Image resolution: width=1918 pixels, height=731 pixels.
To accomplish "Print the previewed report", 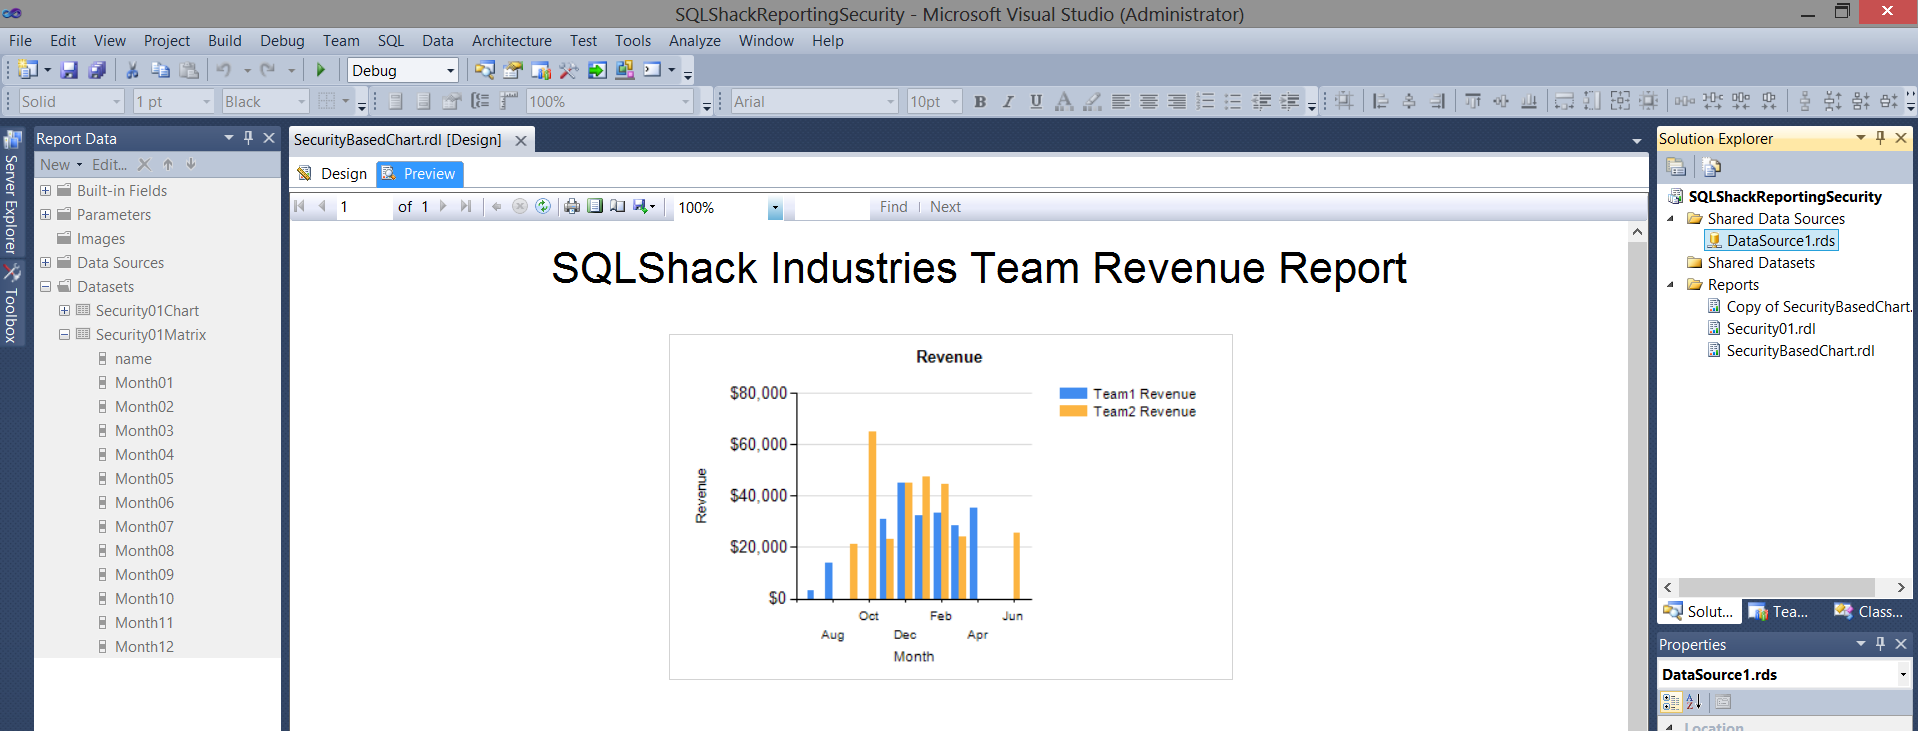I will 572,206.
